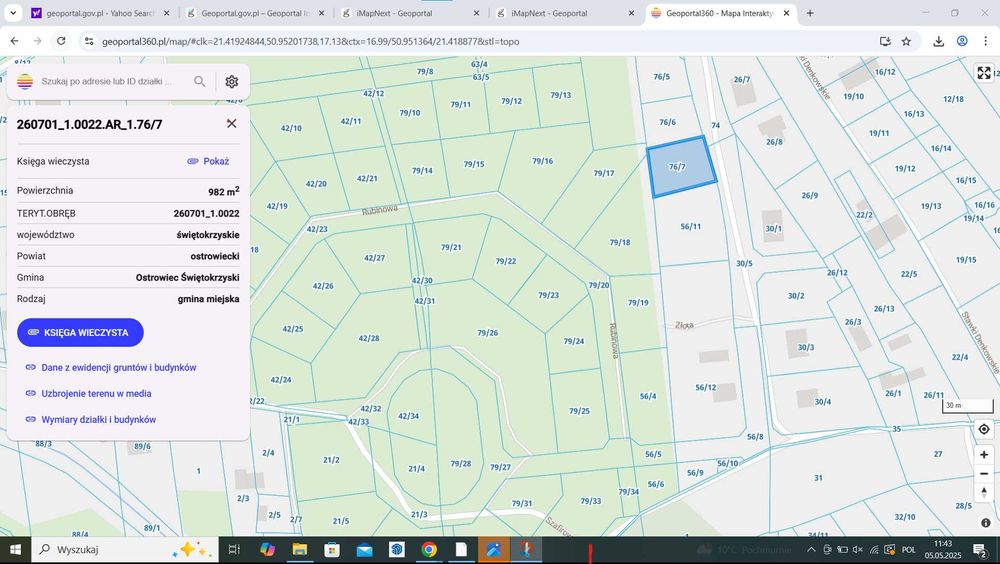Screen dimensions: 1000x564
Task: Select parcel 79/21 on the map
Action: pyautogui.click(x=451, y=247)
